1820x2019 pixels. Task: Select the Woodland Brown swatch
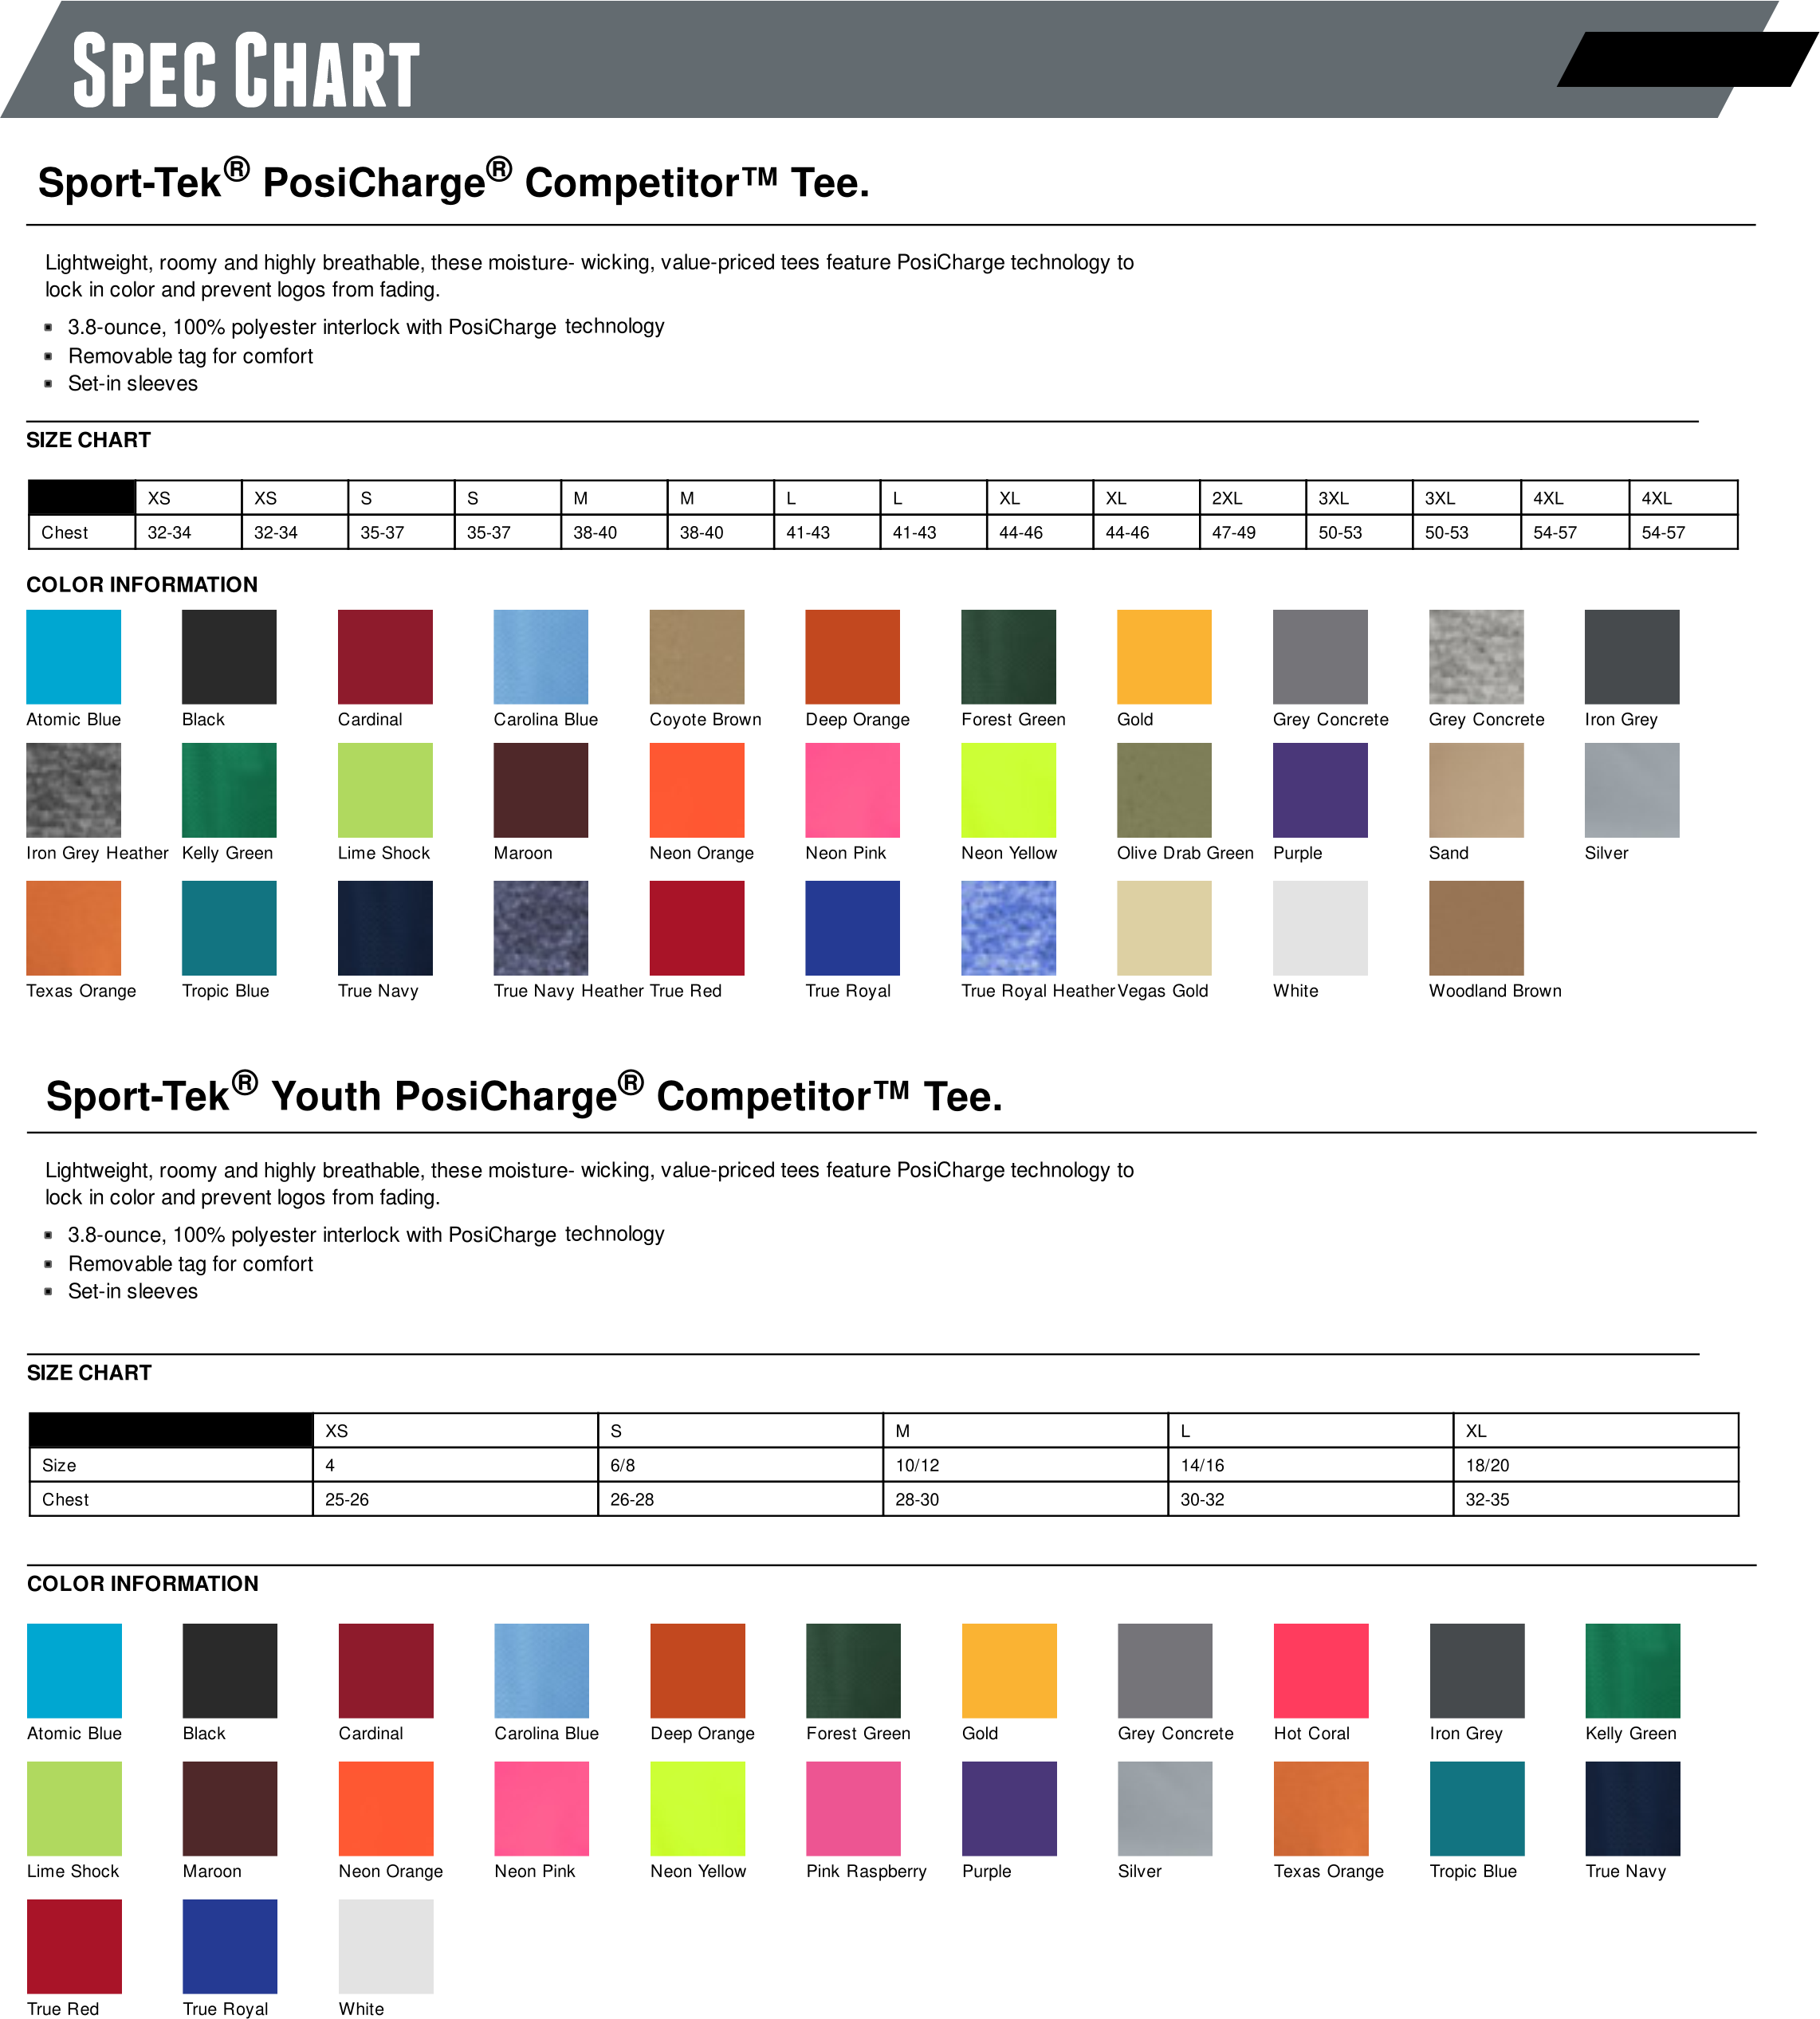point(1476,928)
